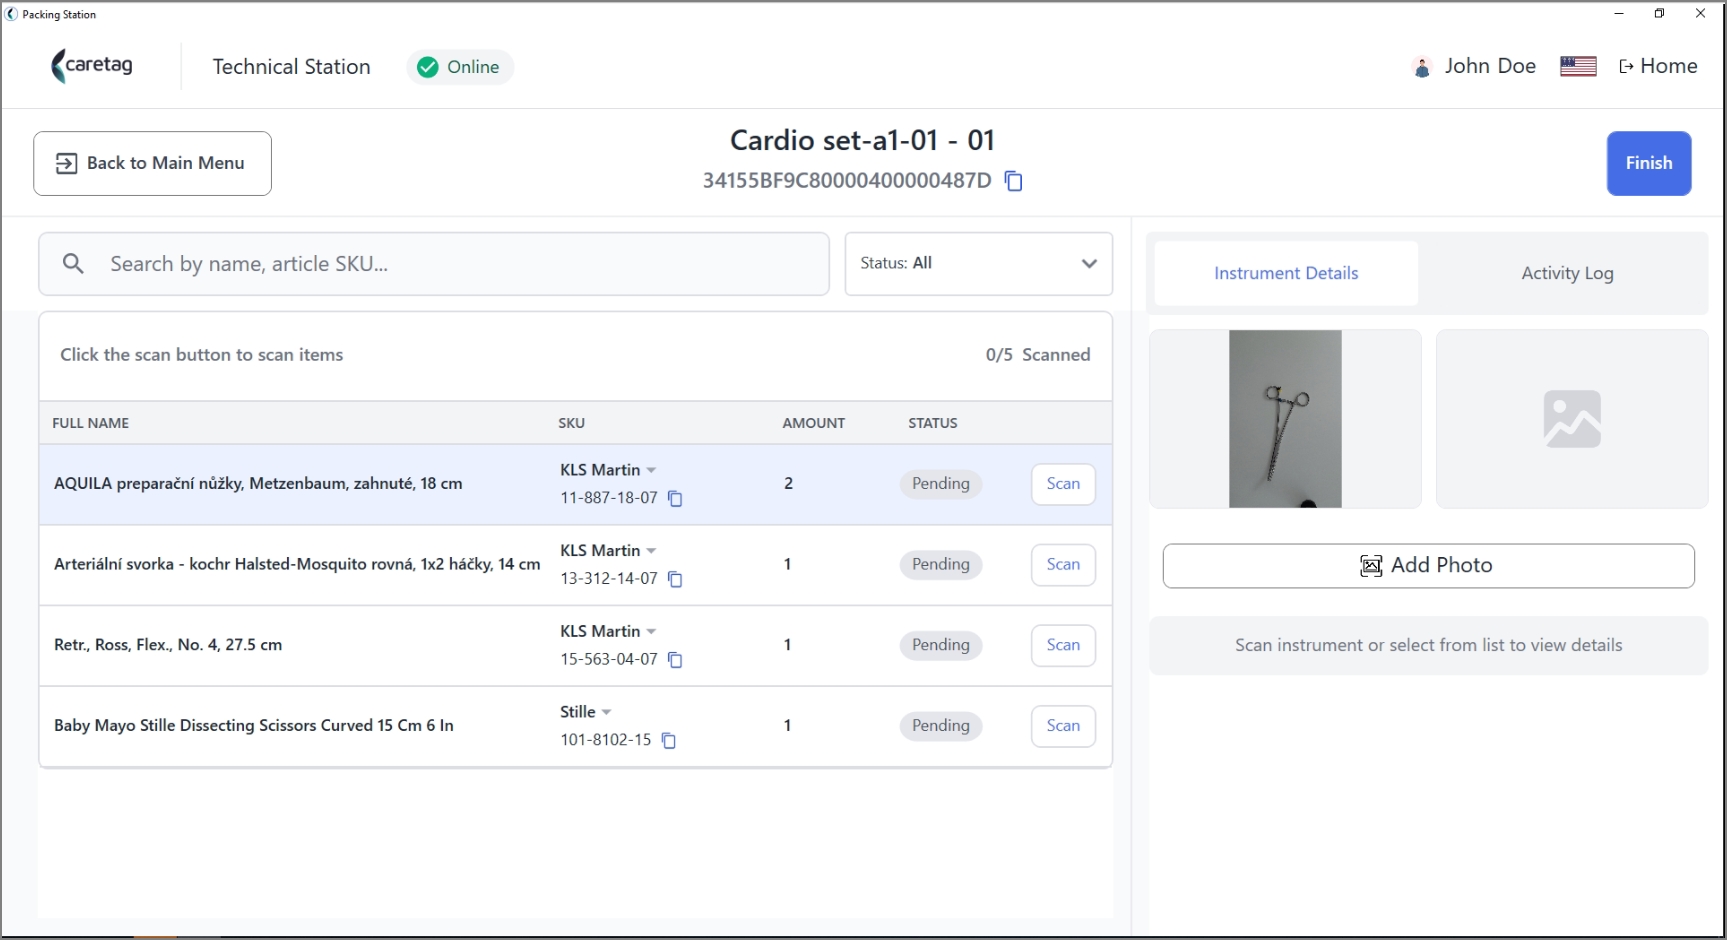Copy the set ID 34155BF9C80000400000487D
Screen dimensions: 1727x940
coord(1013,181)
